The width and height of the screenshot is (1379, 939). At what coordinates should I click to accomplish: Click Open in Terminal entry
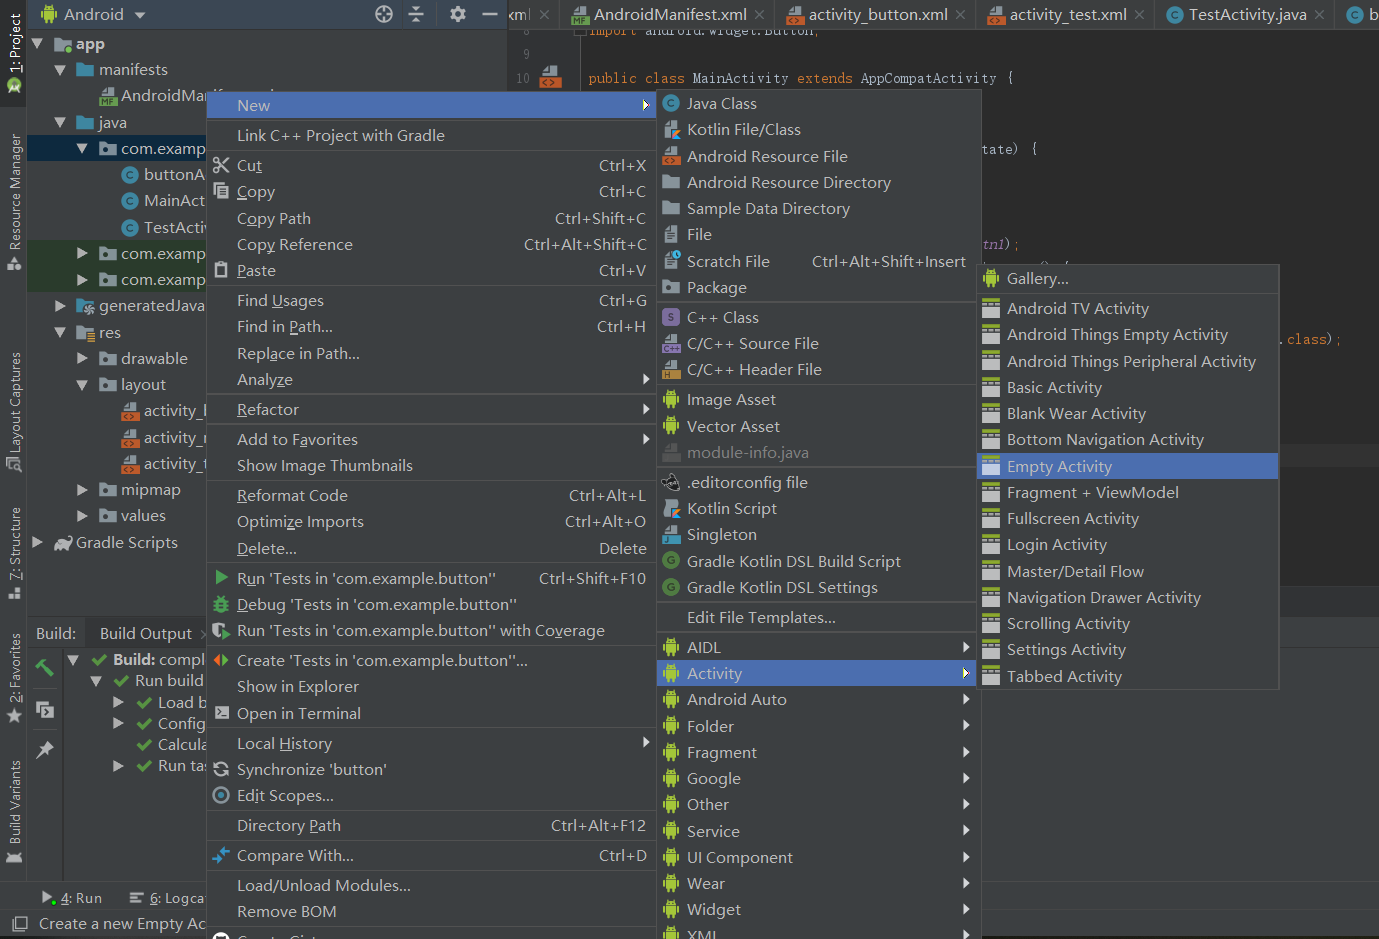coord(431,713)
